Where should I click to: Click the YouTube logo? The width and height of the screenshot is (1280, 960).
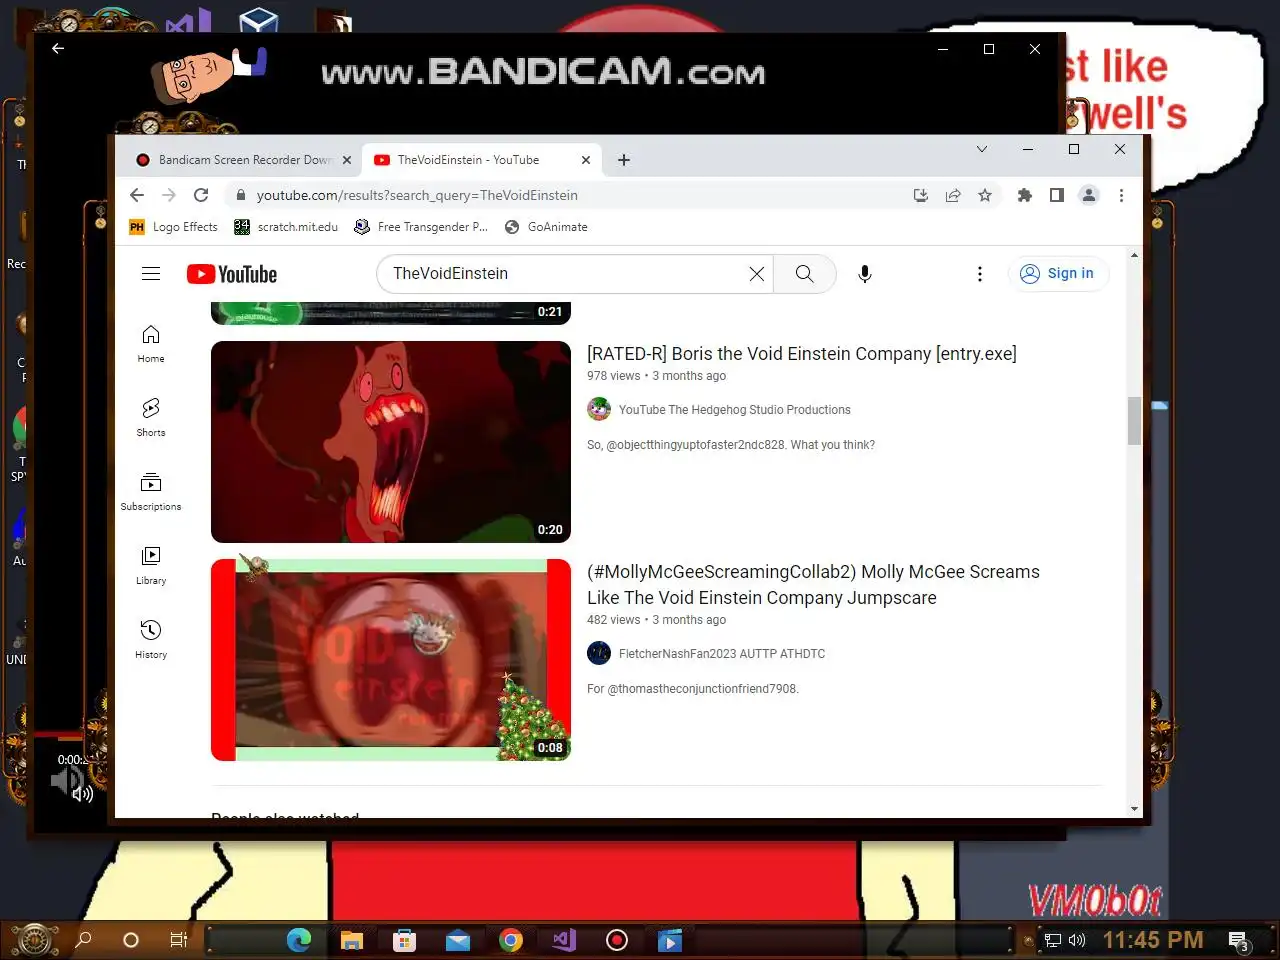pos(232,274)
